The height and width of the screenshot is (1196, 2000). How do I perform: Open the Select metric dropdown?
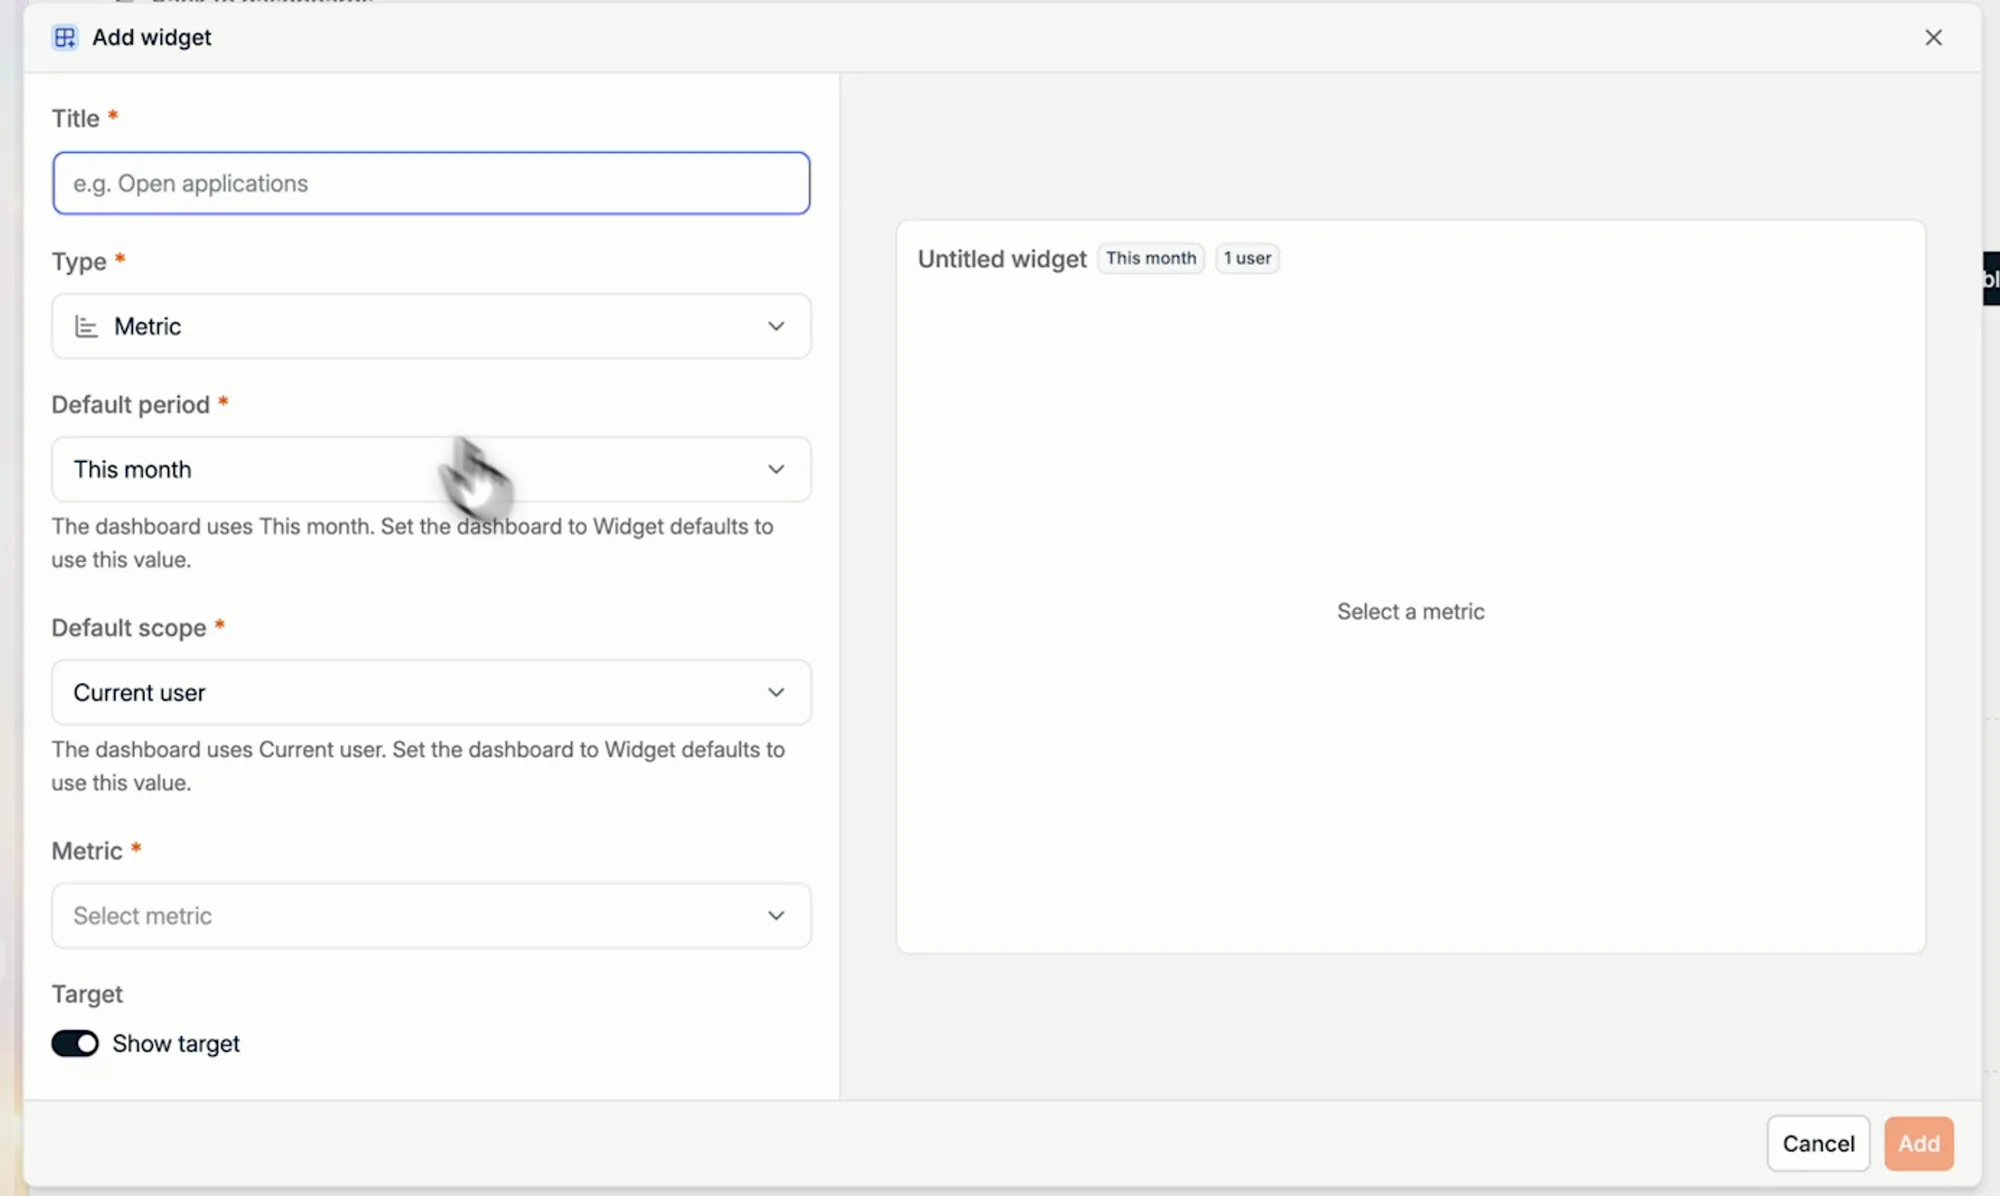(x=431, y=915)
